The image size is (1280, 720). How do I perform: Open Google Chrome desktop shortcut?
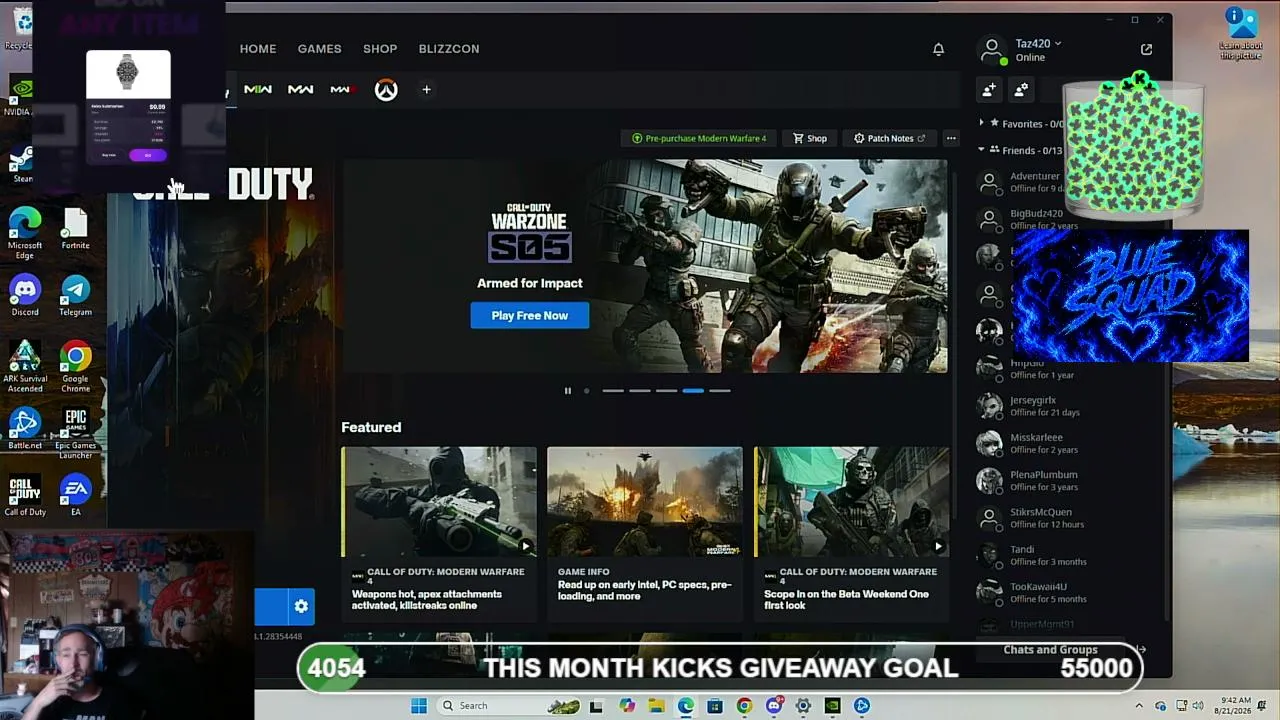pos(75,366)
